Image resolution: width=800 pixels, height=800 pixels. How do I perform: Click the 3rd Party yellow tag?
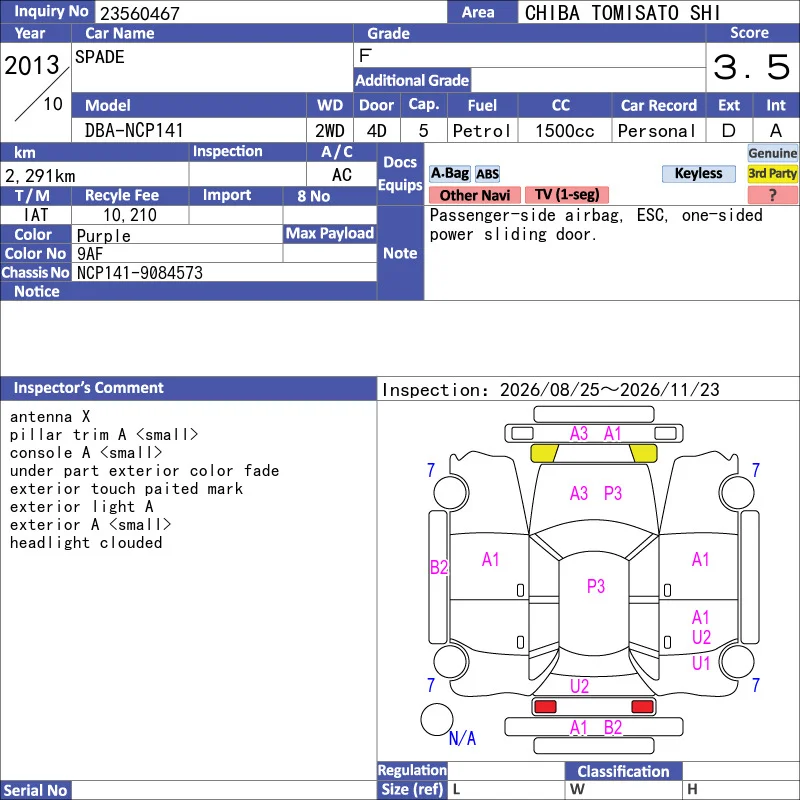[772, 173]
